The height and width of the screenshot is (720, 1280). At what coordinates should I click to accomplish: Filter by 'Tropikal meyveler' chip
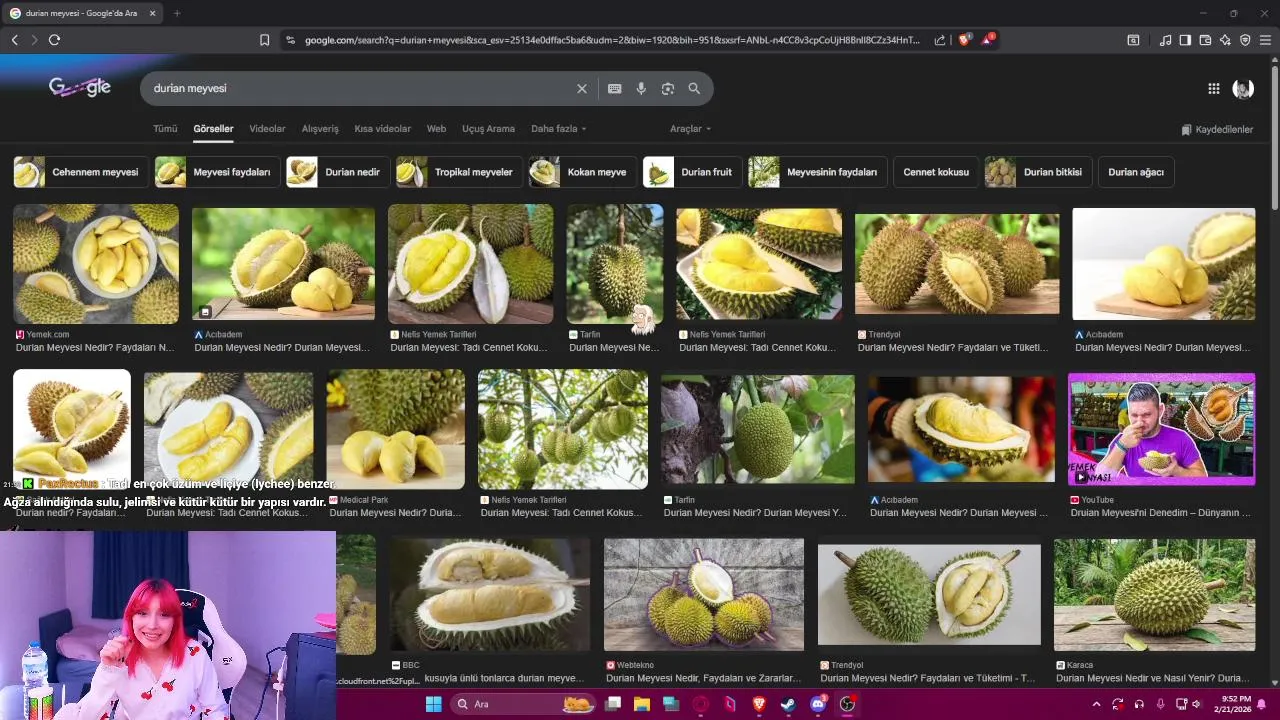tap(458, 172)
